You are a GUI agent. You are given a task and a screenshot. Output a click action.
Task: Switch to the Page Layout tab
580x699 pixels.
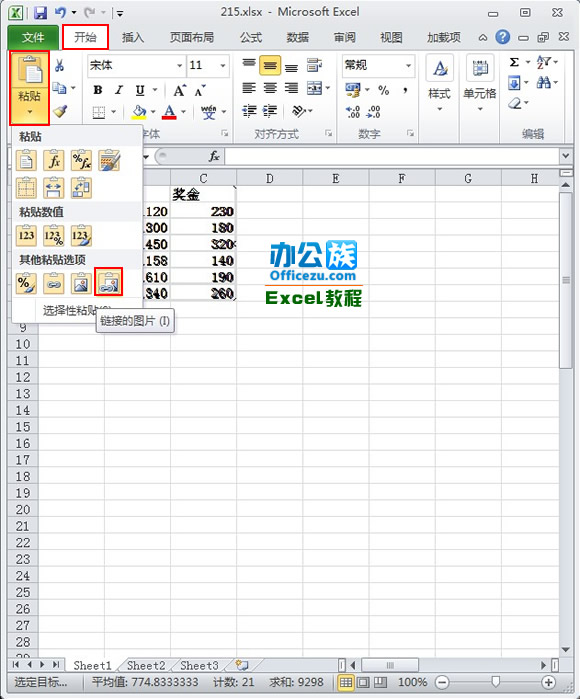tap(192, 37)
